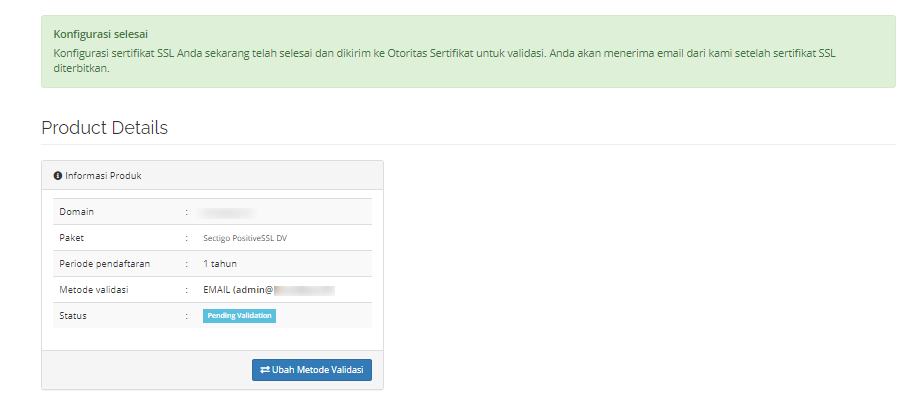This screenshot has height=417, width=910.
Task: Click the info icon beside Informasi Produk
Action: 58,176
